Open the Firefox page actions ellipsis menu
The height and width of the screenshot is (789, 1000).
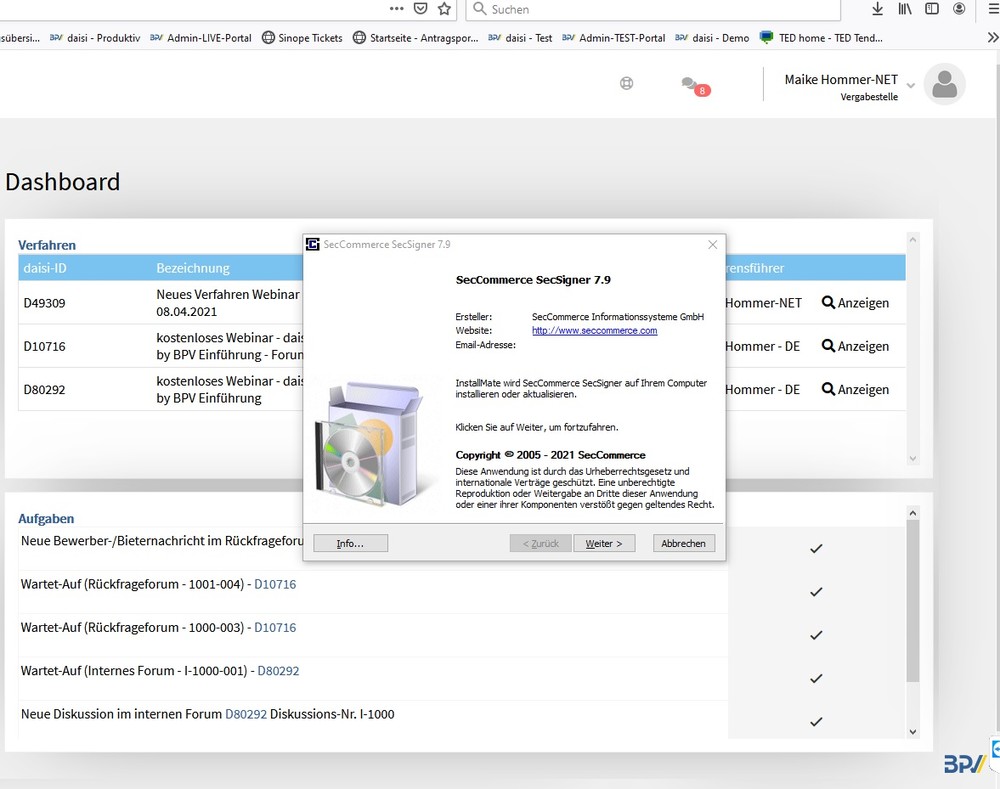click(x=396, y=9)
